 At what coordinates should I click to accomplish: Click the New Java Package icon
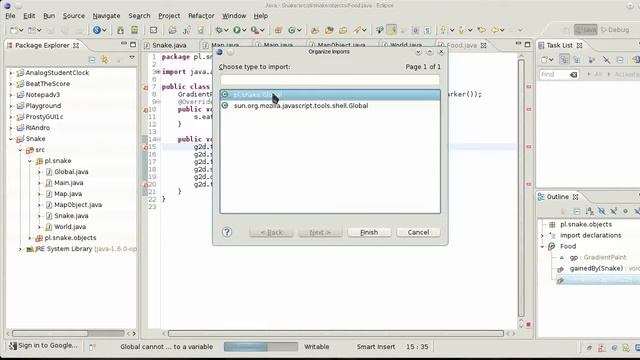coord(278,30)
